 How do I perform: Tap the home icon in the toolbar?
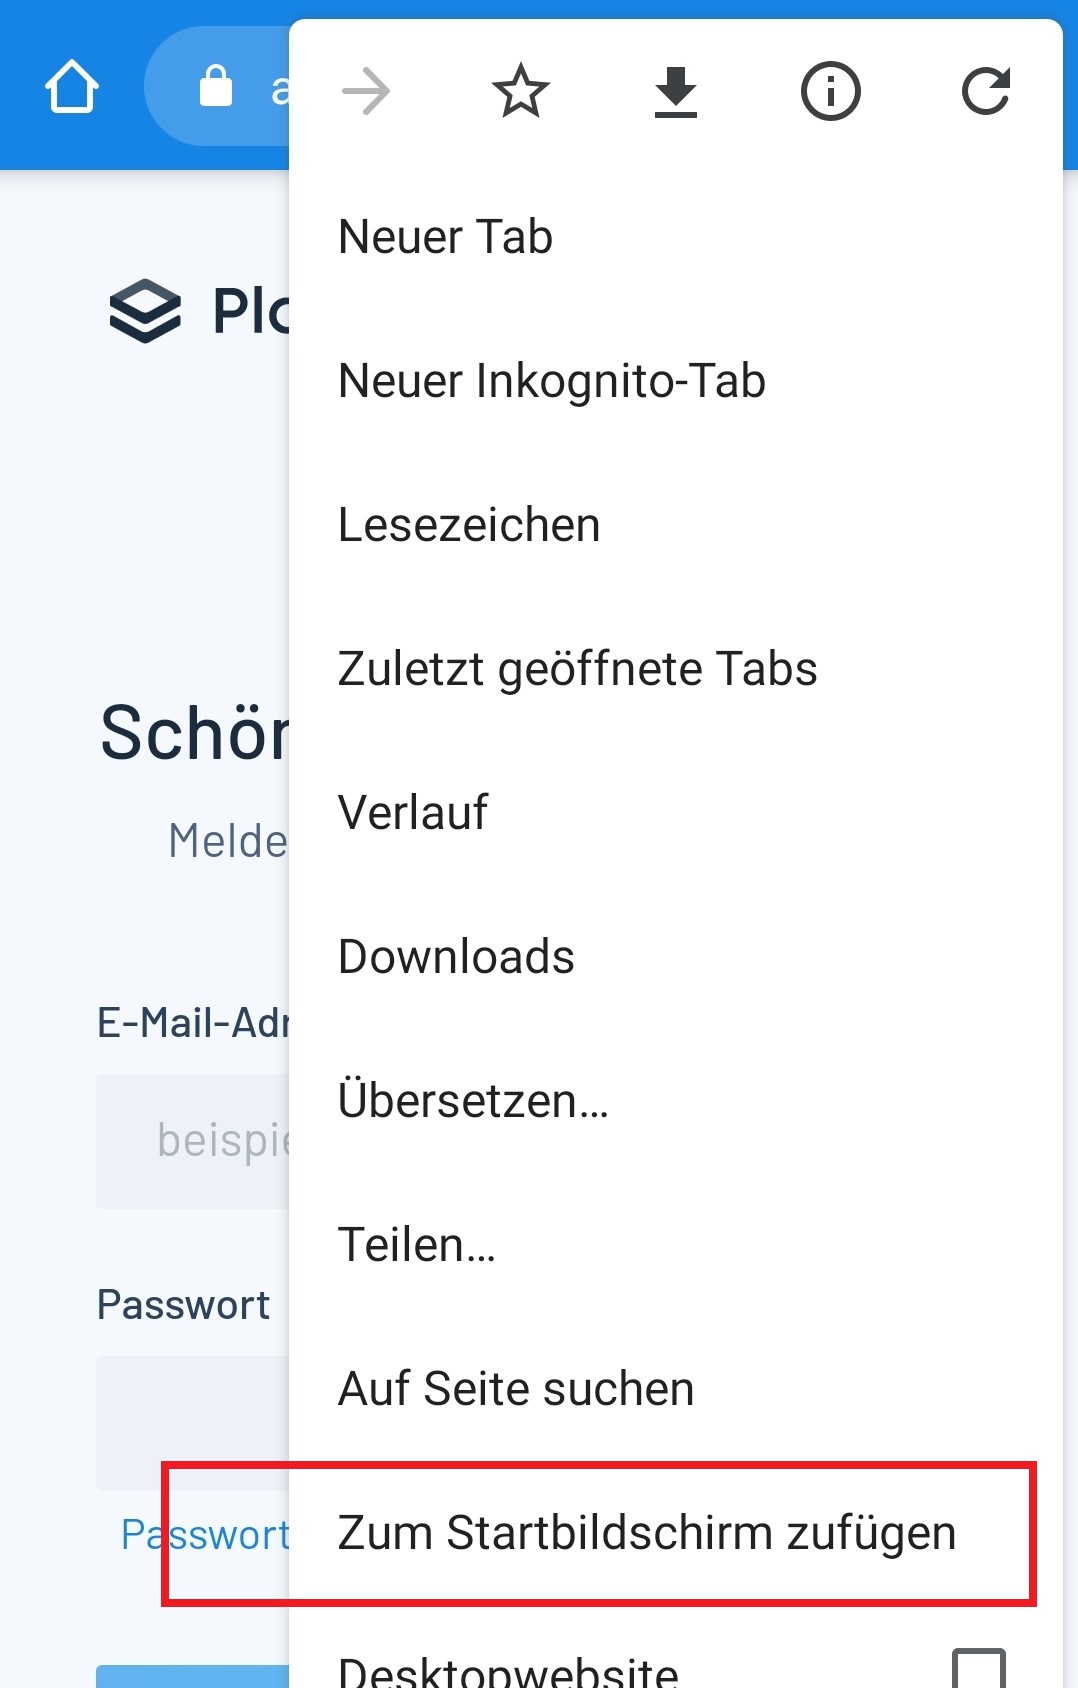pos(70,86)
